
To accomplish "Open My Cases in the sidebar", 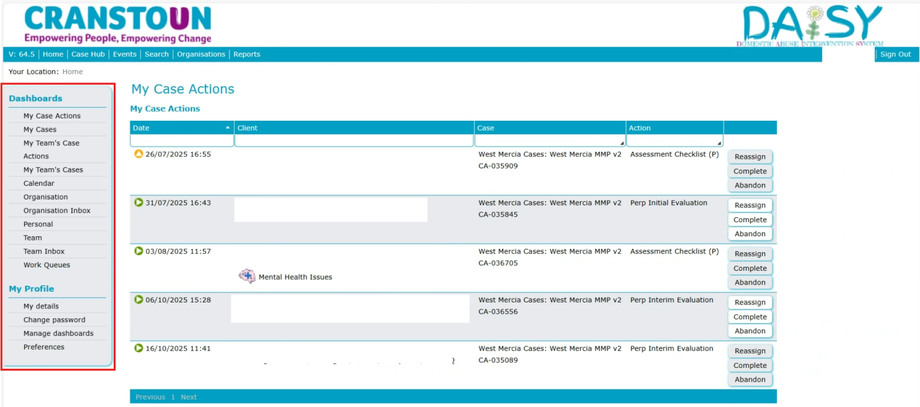I will [x=40, y=130].
